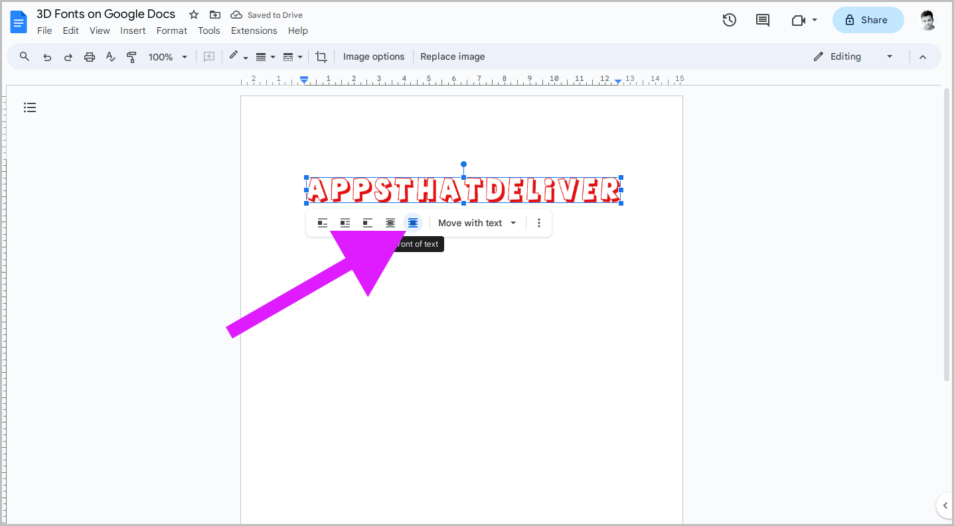
Task: Undo the last action
Action: (x=47, y=57)
